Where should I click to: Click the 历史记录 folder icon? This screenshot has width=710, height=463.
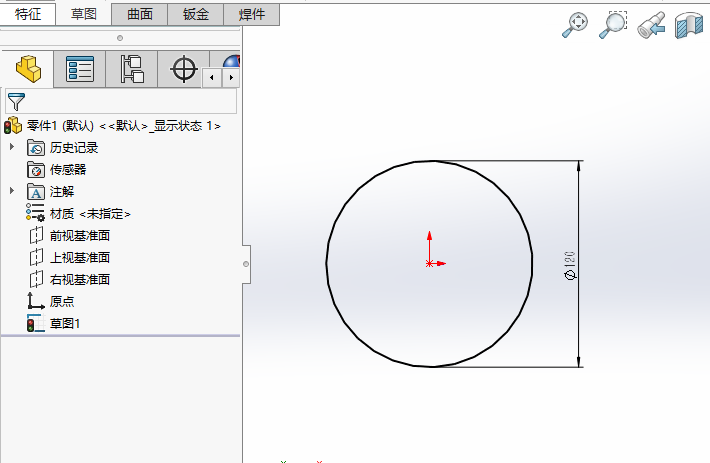click(x=36, y=148)
